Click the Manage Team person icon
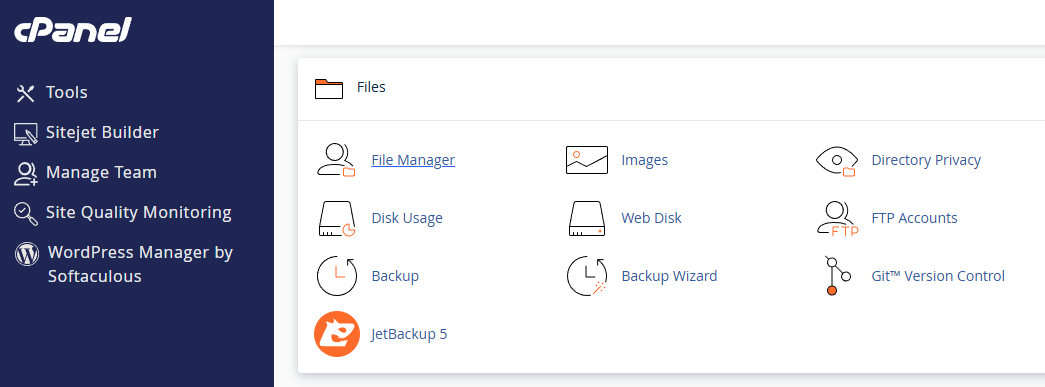 (x=25, y=173)
